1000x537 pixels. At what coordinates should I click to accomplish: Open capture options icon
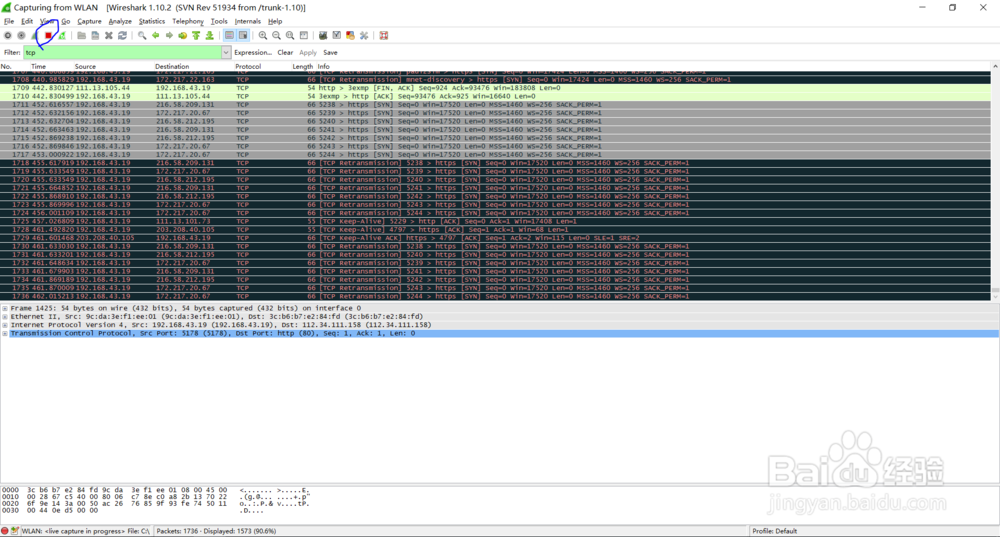[21, 36]
